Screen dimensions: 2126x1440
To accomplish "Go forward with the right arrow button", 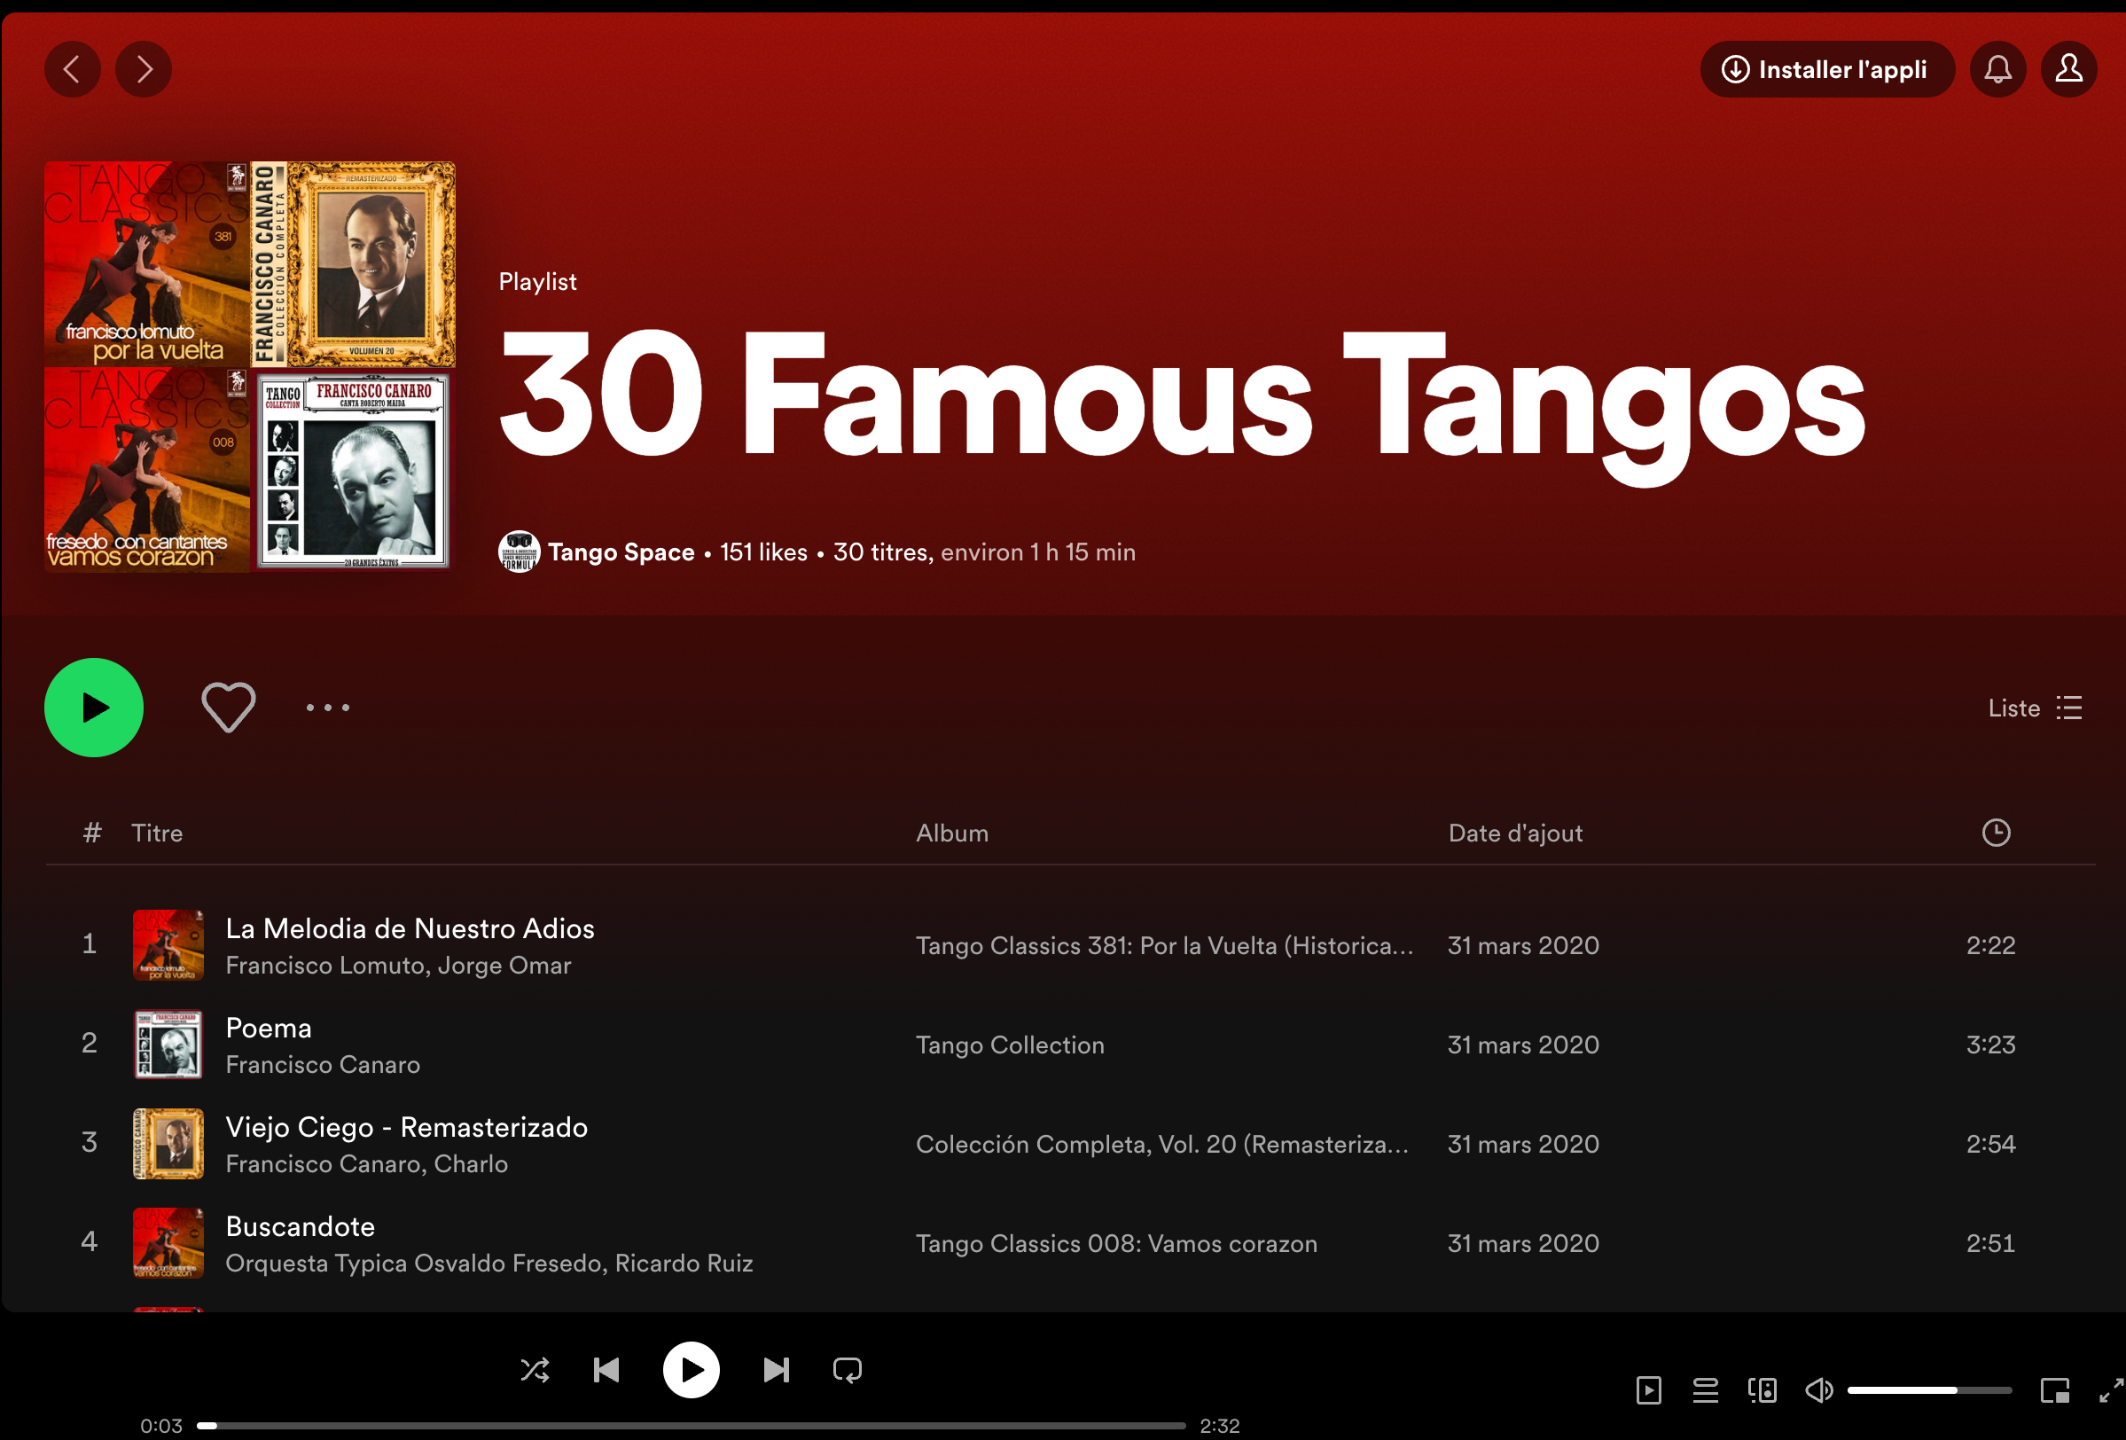I will click(x=144, y=69).
